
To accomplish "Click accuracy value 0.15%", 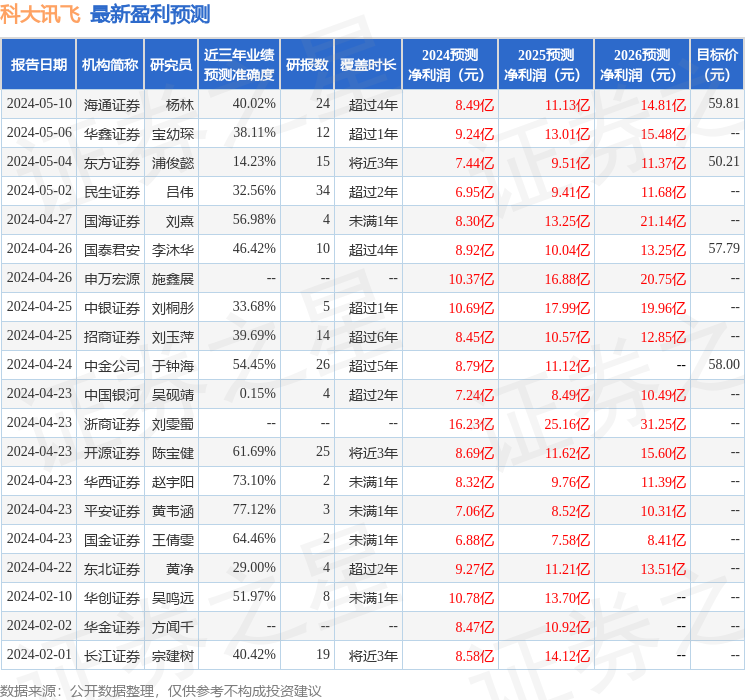I will [258, 393].
